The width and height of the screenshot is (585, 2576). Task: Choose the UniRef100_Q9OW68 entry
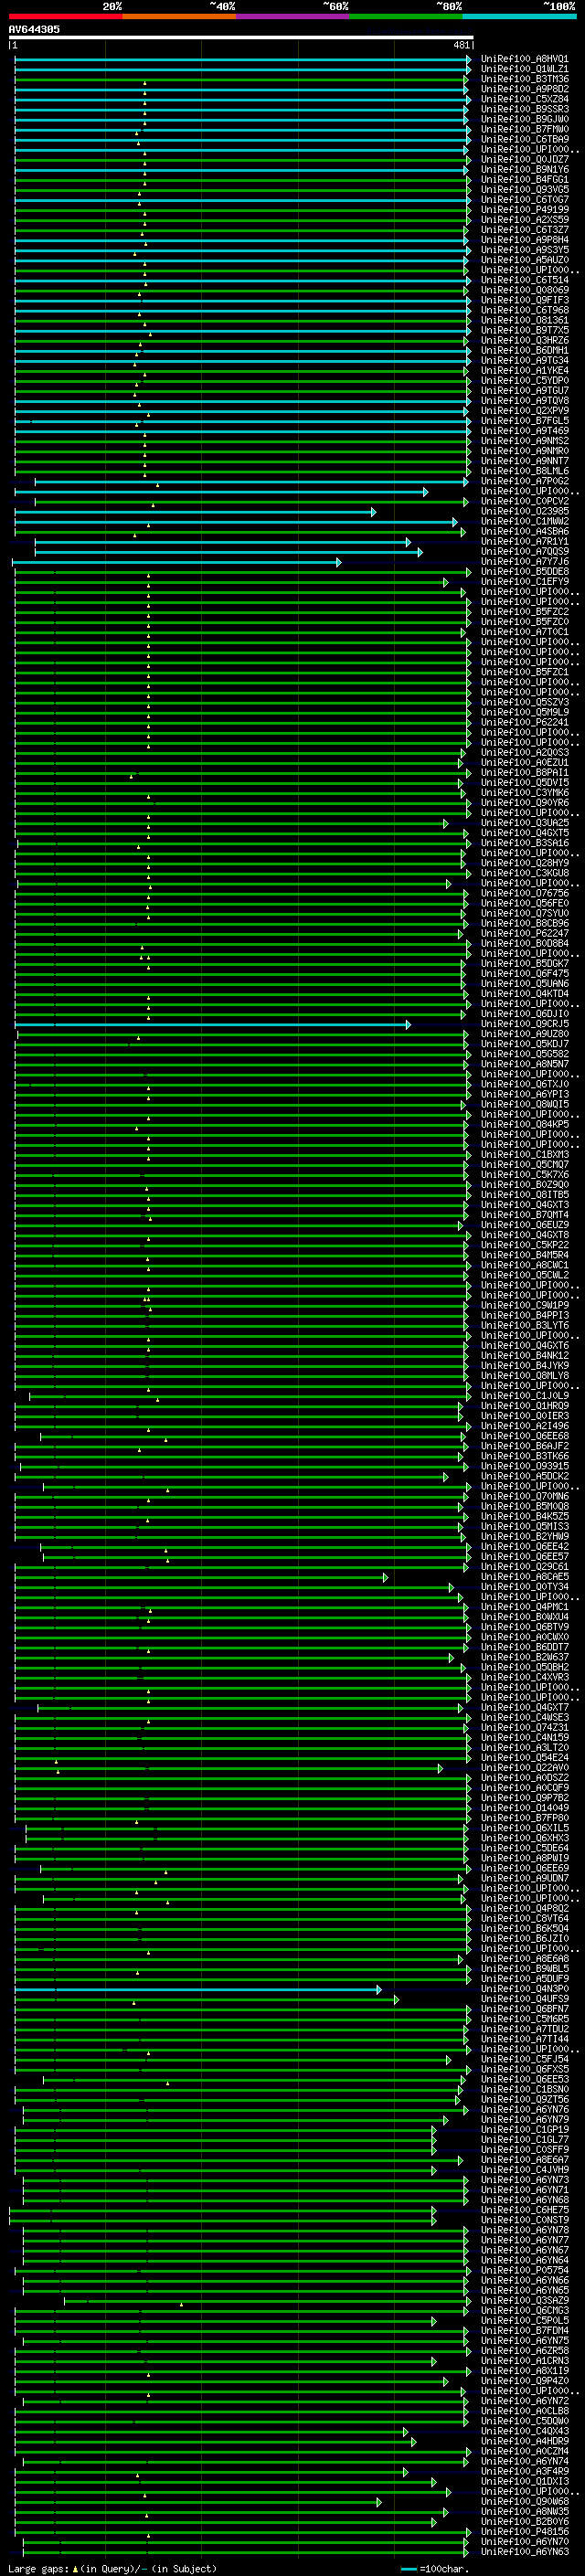point(525,2501)
